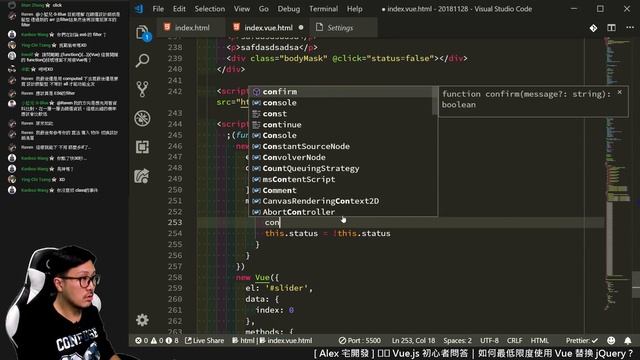Viewport: 640px width, 360px height.
Task: Open the Selection menu
Action: click(209, 9)
